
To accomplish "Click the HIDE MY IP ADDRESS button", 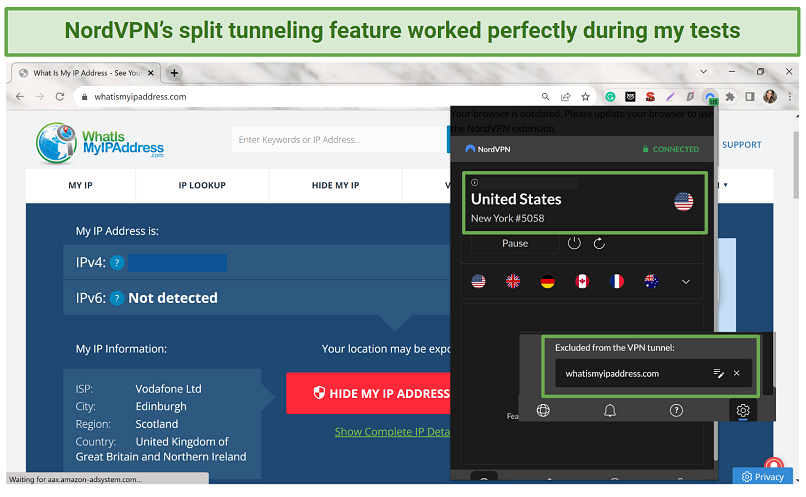I will tap(369, 393).
